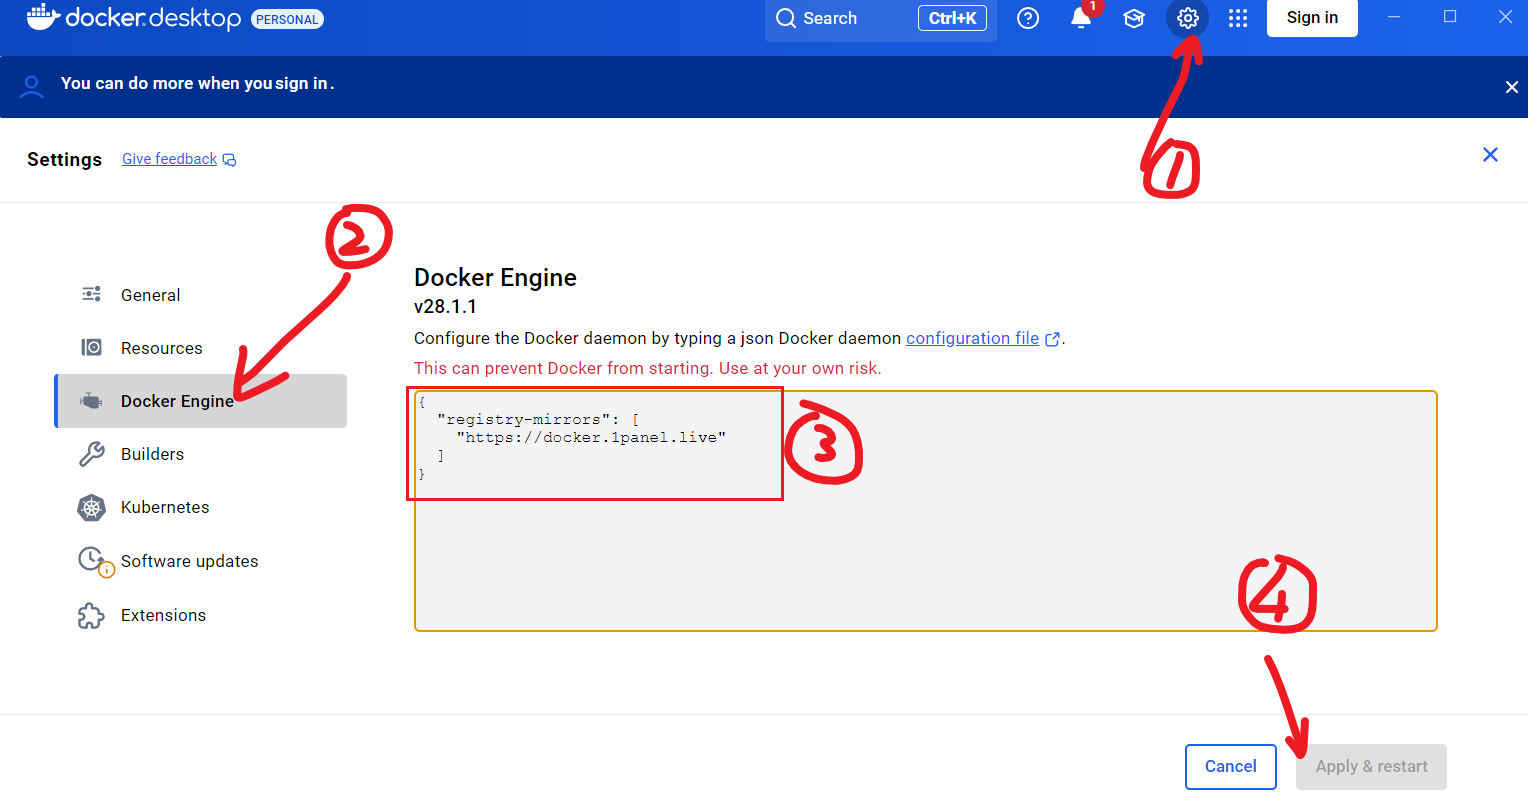The height and width of the screenshot is (811, 1528).
Task: Click the Docker Desktop whale logo
Action: pyautogui.click(x=43, y=17)
